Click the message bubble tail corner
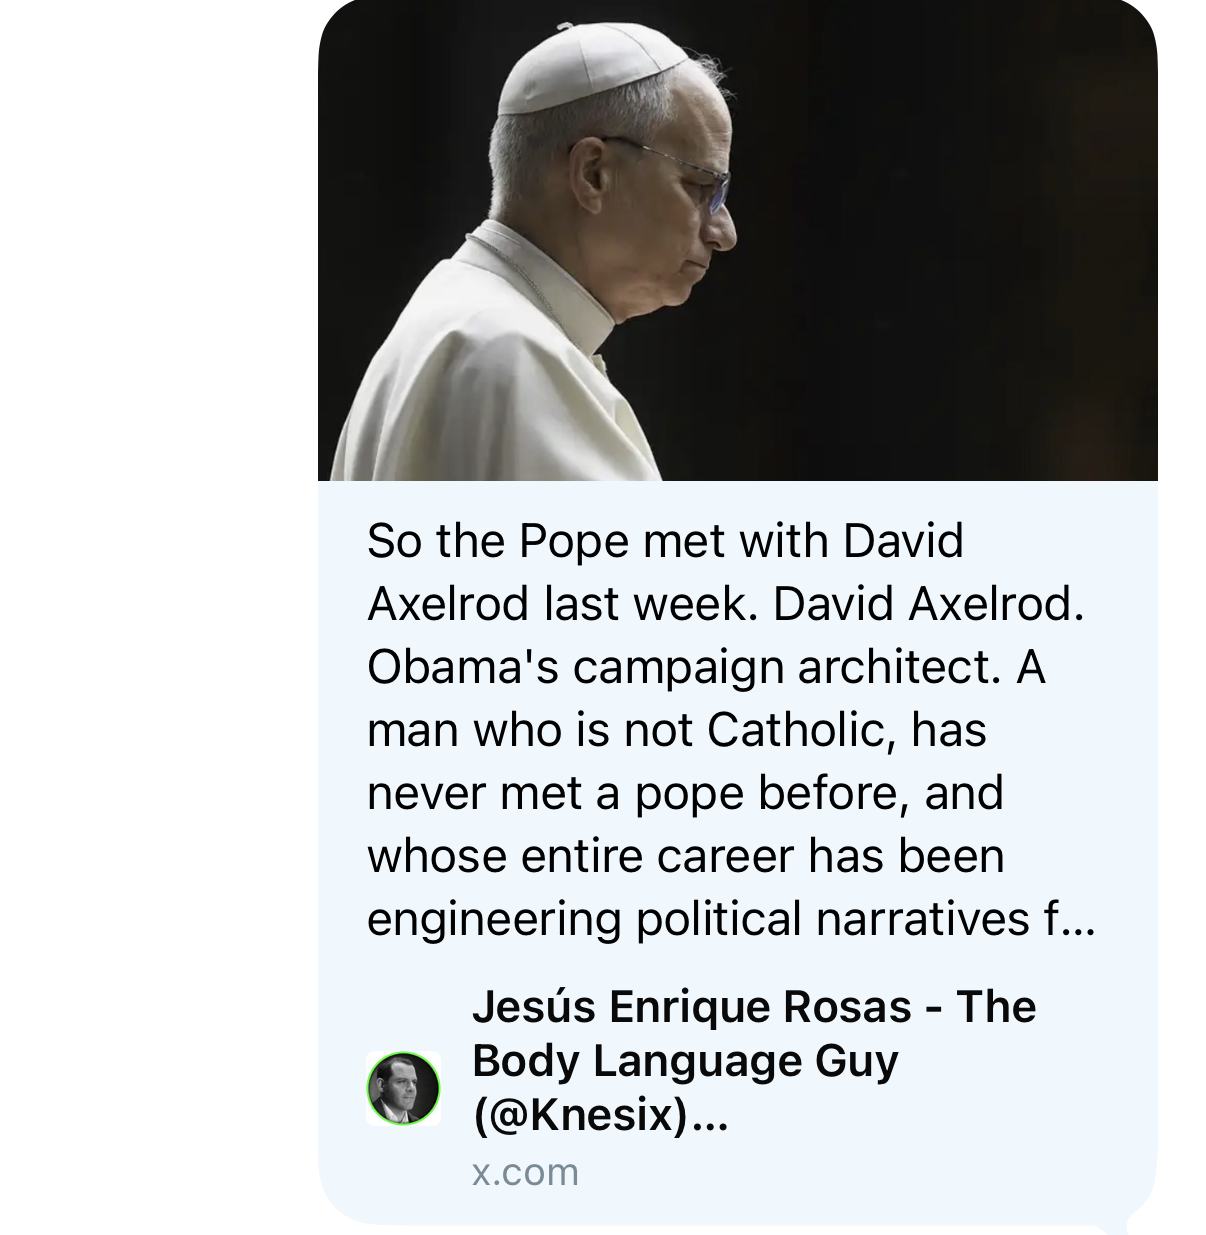 coord(1135,1222)
